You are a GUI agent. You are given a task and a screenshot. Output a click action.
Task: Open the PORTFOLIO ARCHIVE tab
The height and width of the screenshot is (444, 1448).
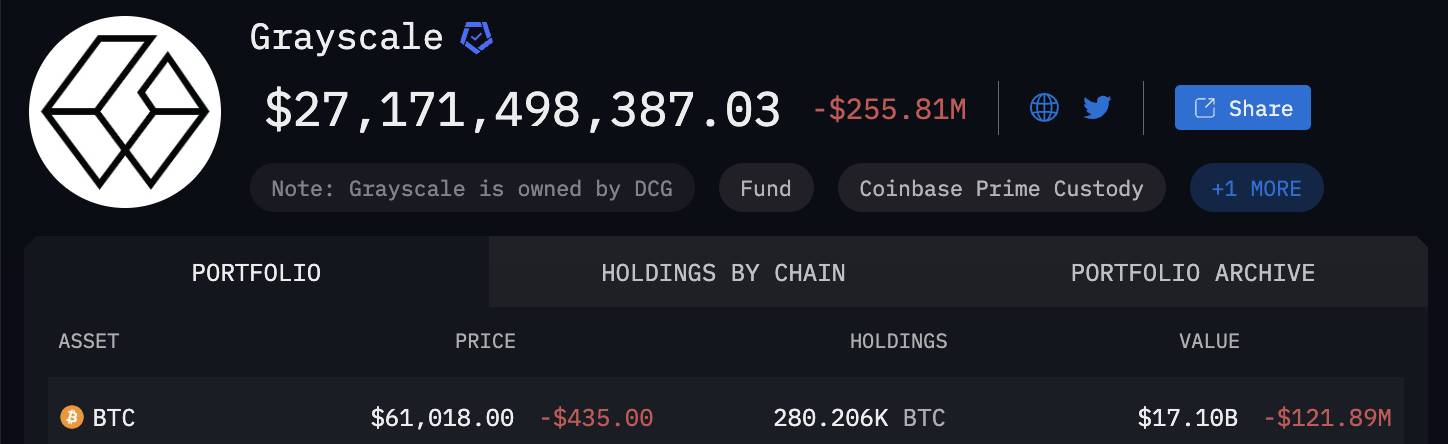coord(1193,272)
